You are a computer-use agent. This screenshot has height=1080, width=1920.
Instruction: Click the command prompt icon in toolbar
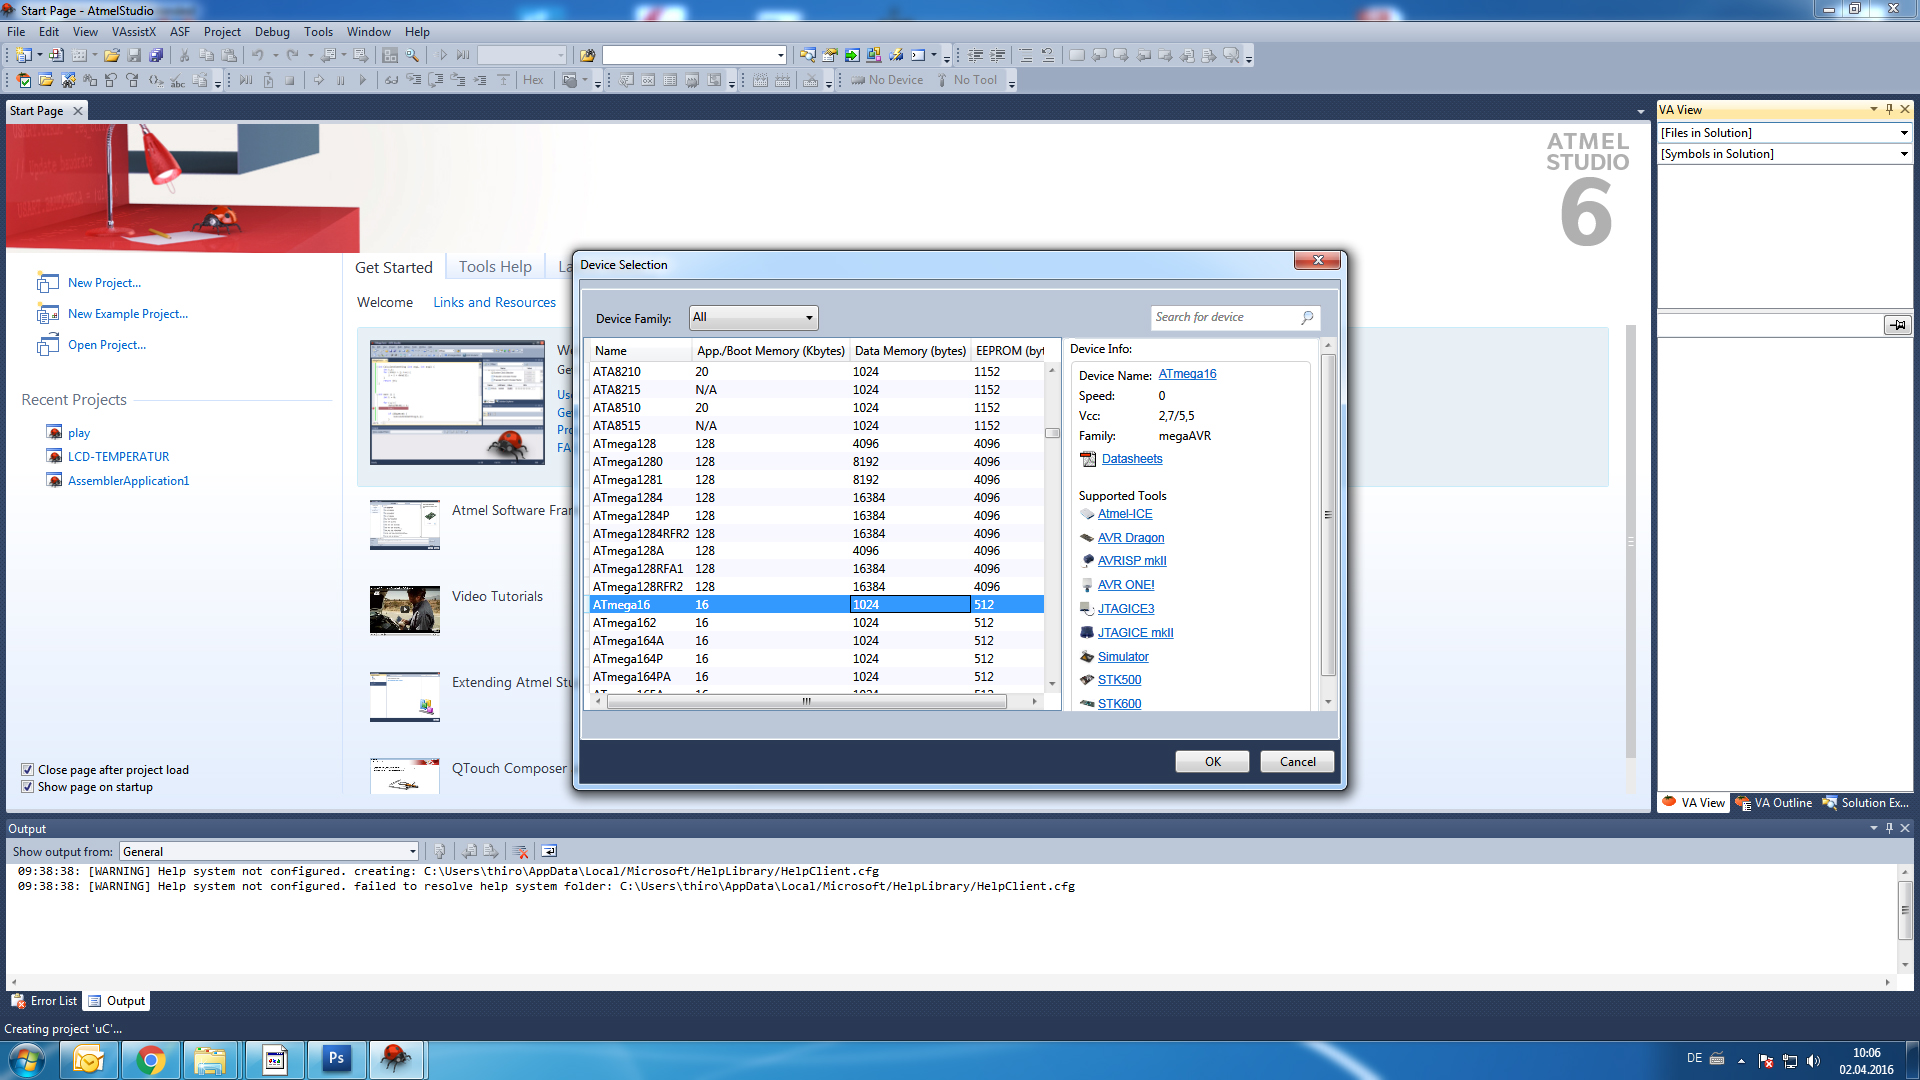(918, 55)
